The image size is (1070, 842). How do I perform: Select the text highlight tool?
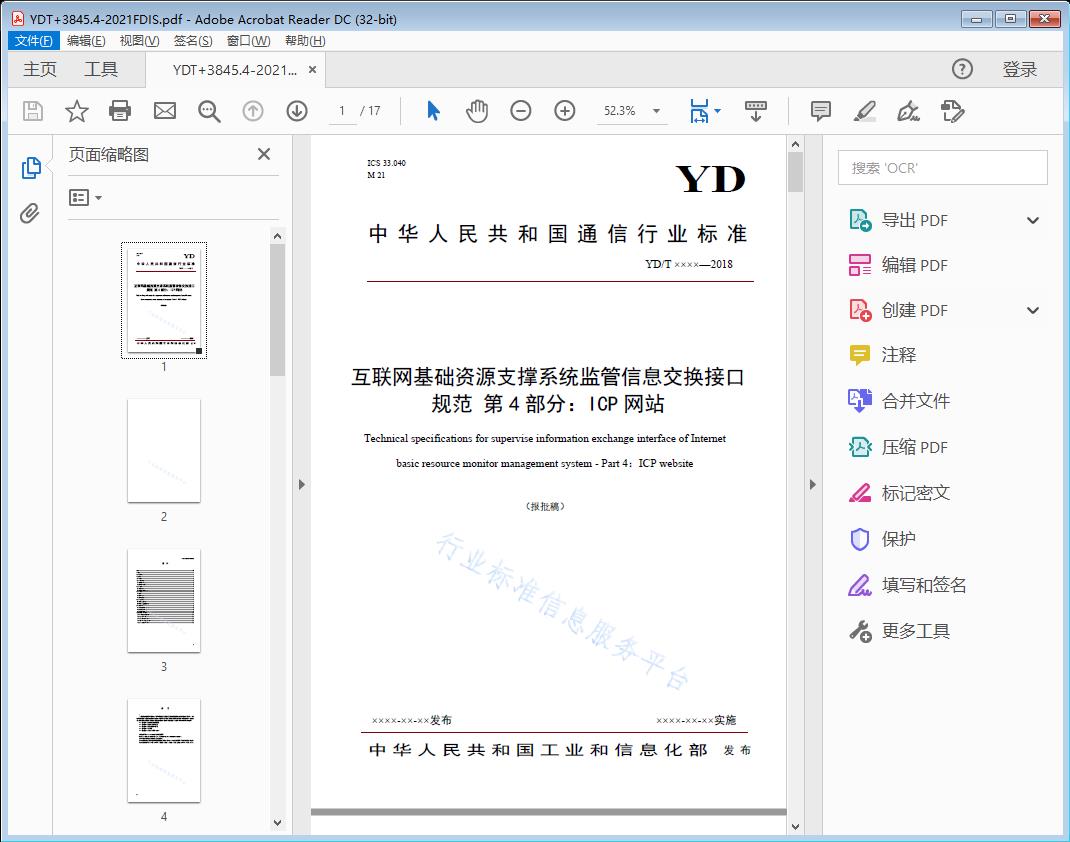(x=865, y=112)
